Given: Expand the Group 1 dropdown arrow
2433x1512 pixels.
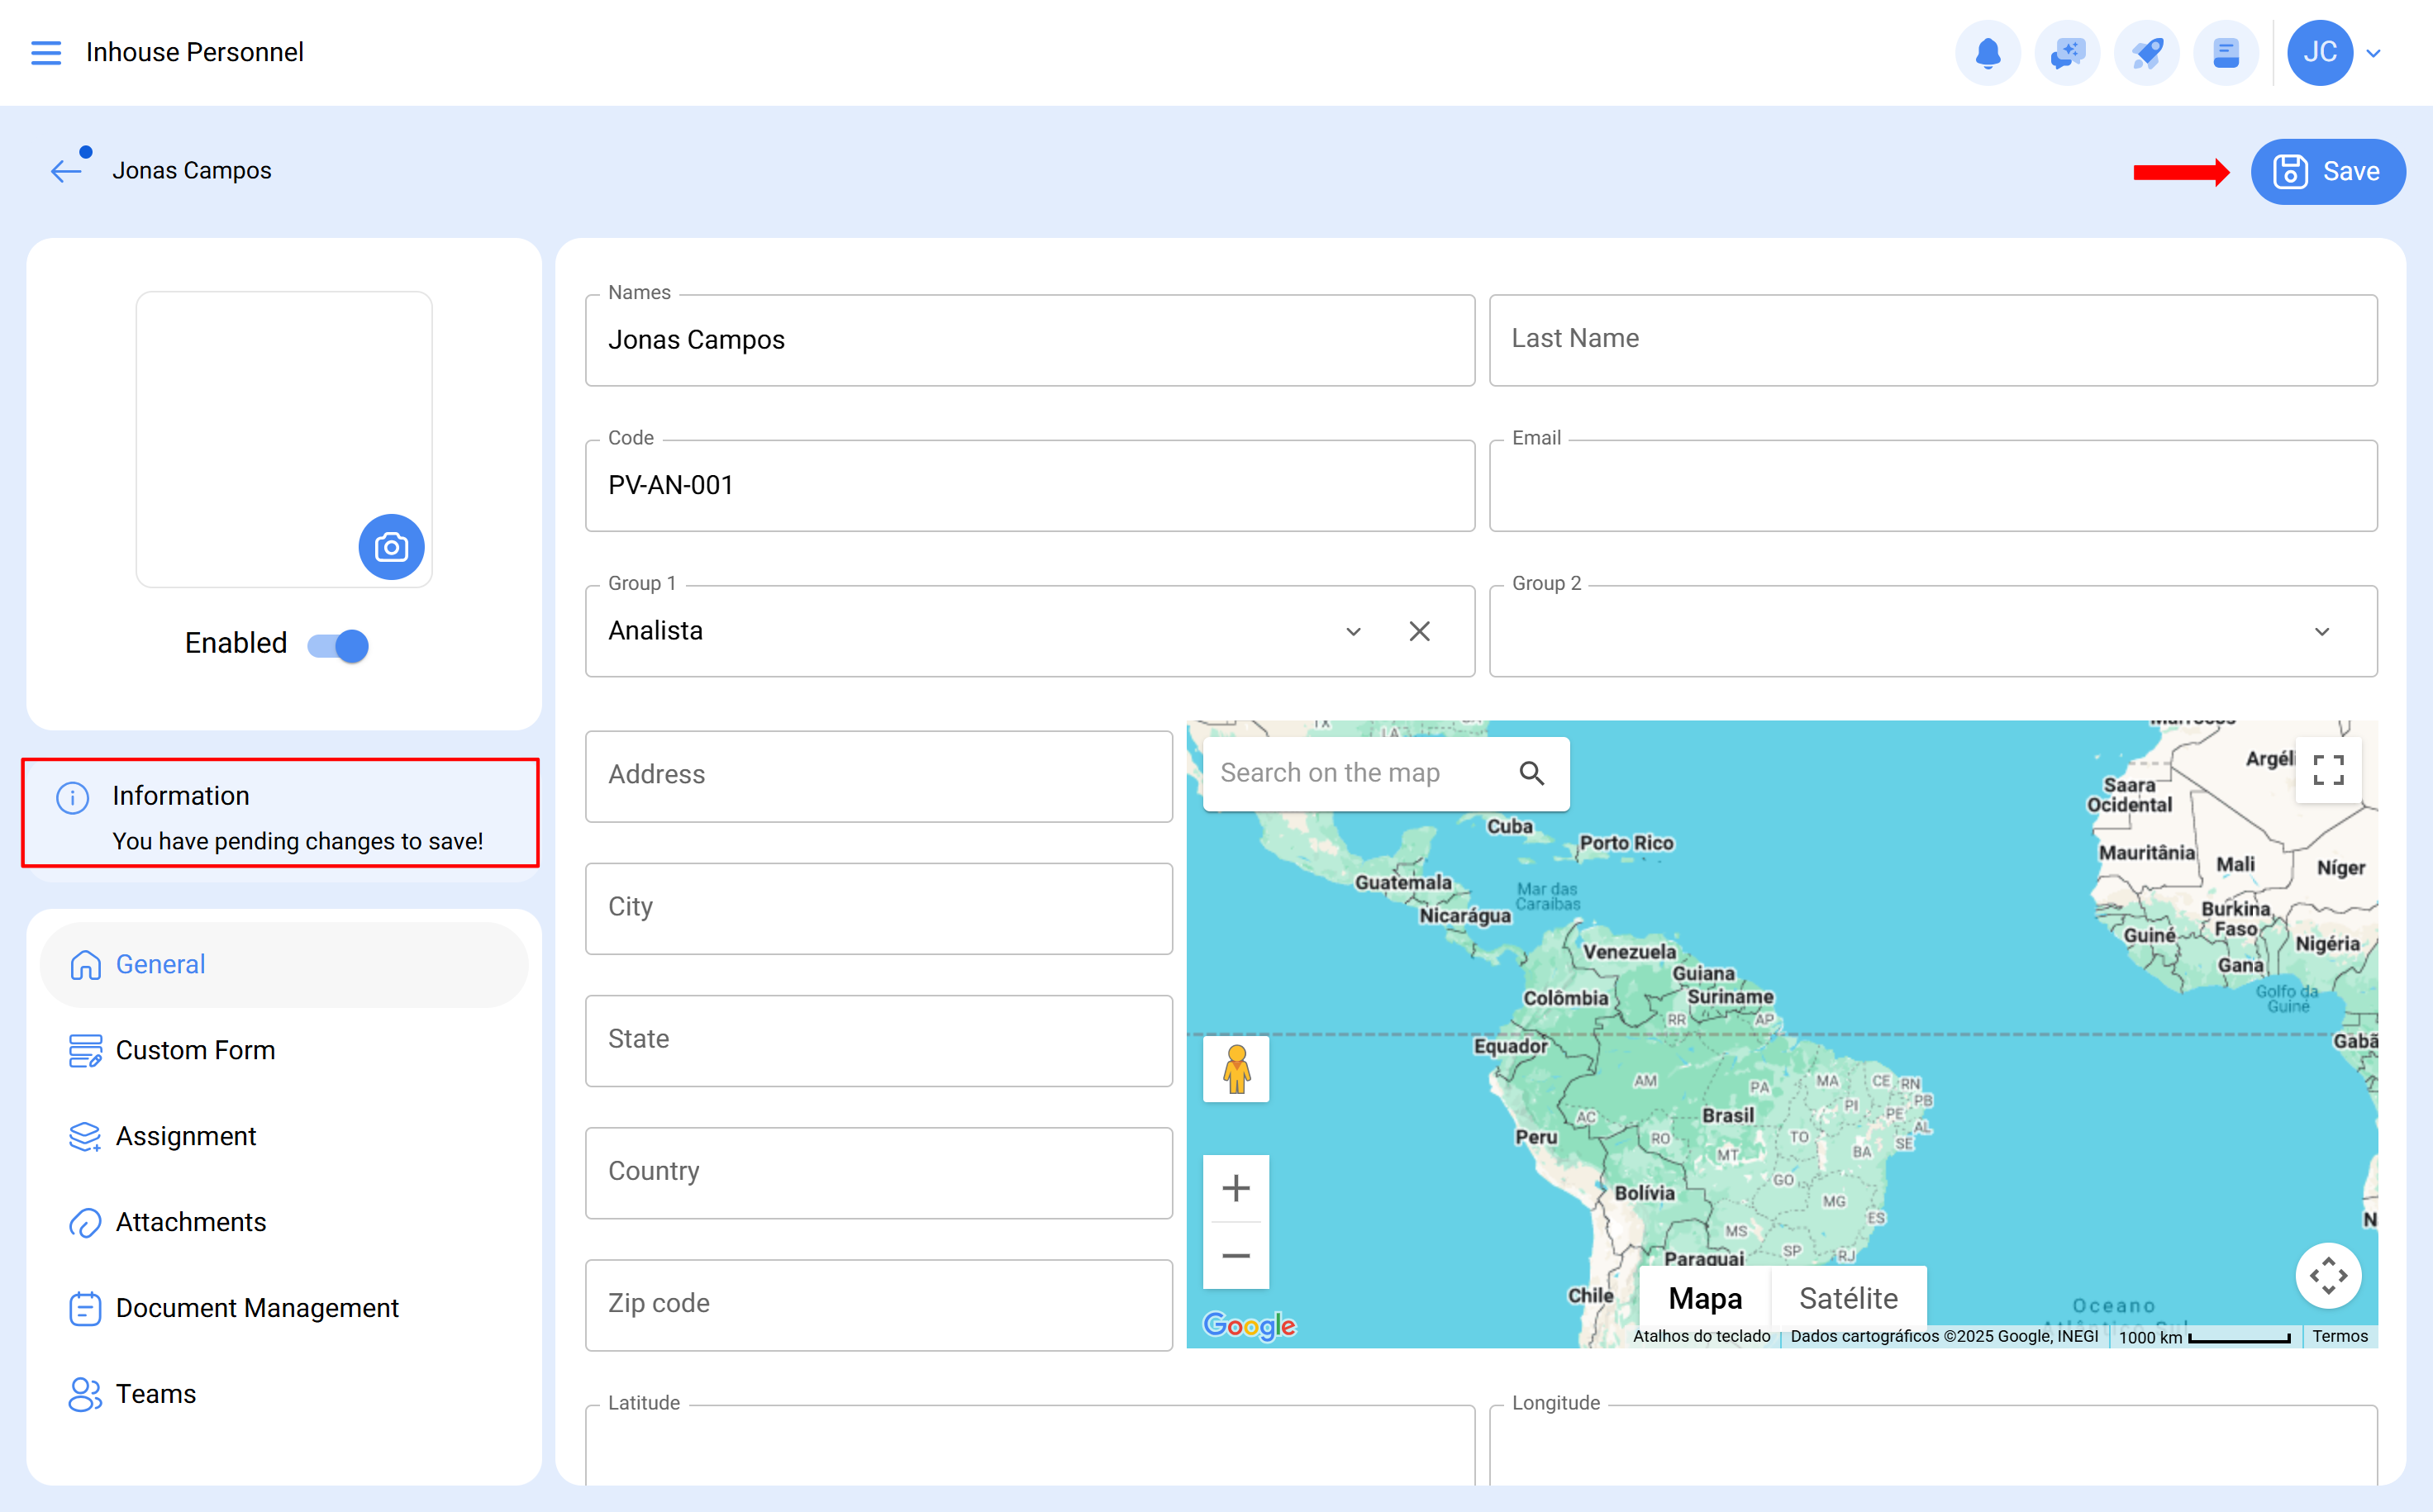Looking at the screenshot, I should (1353, 632).
